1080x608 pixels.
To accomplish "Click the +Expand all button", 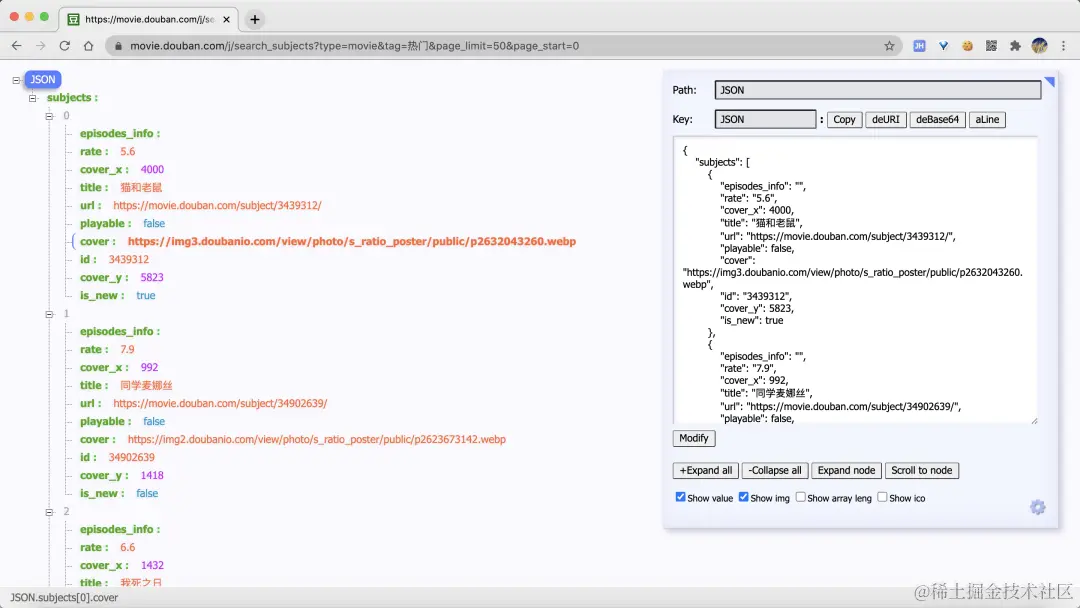I will click(705, 470).
